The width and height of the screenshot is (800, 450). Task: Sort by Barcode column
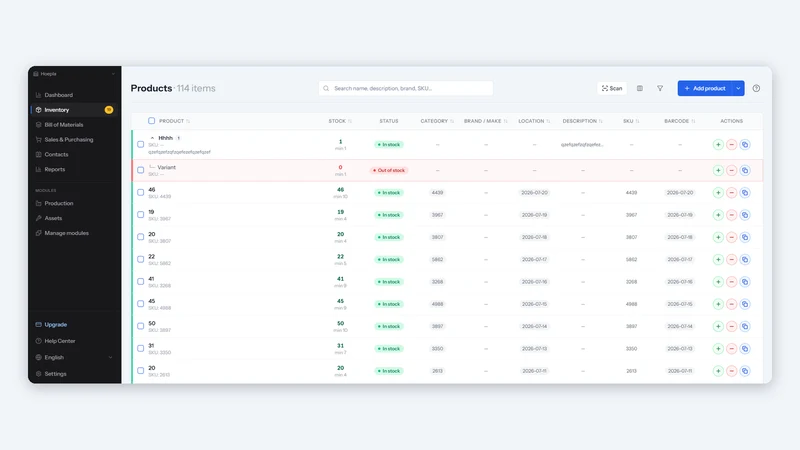680,121
